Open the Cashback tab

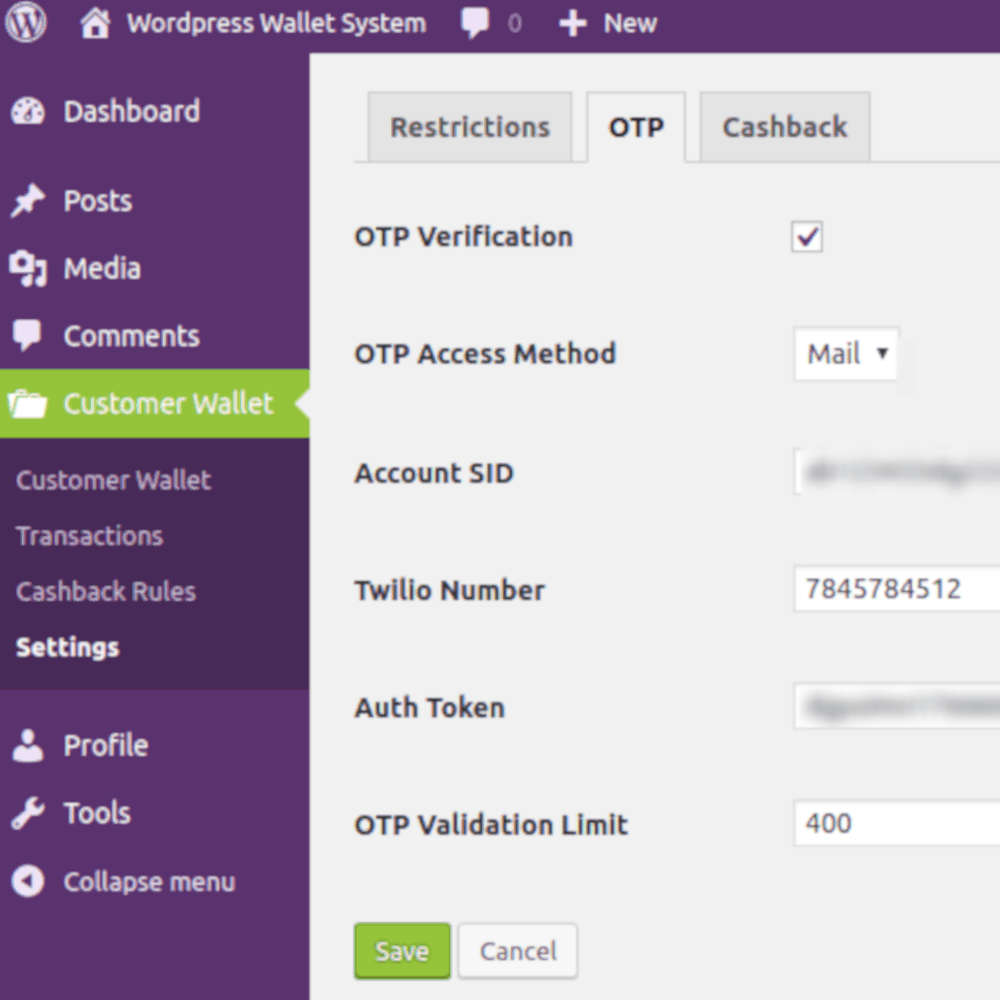(x=784, y=127)
